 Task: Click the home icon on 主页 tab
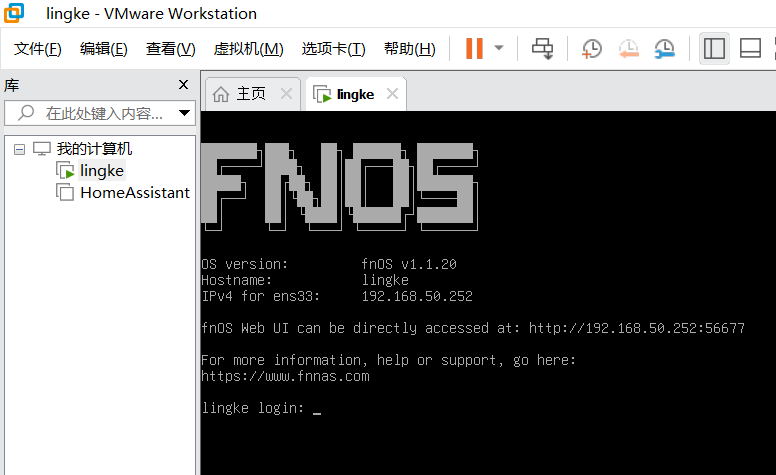coord(221,94)
